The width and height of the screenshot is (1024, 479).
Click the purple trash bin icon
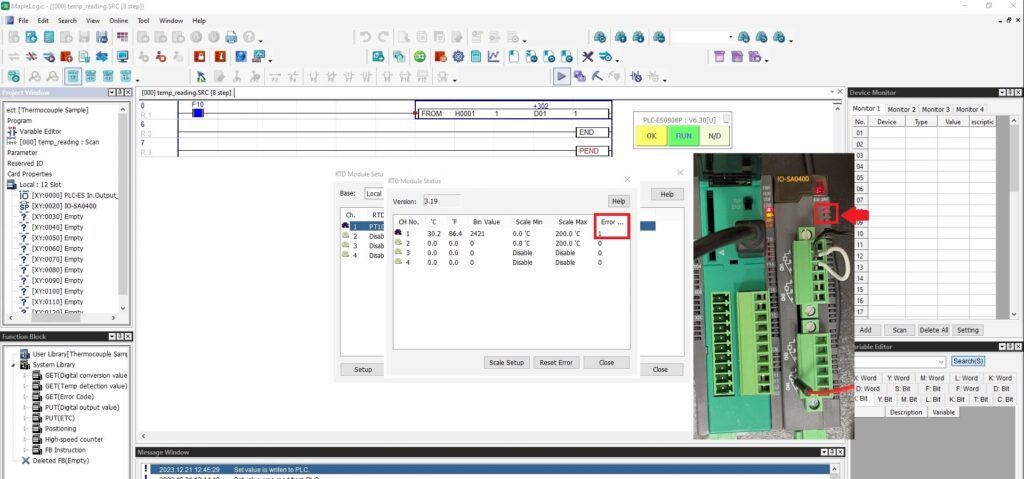tap(719, 57)
